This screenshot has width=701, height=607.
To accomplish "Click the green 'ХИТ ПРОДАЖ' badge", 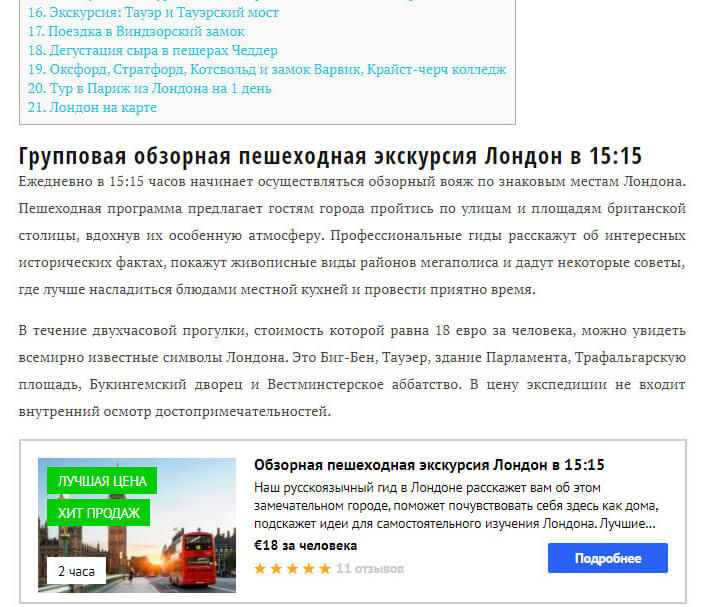I will click(98, 513).
